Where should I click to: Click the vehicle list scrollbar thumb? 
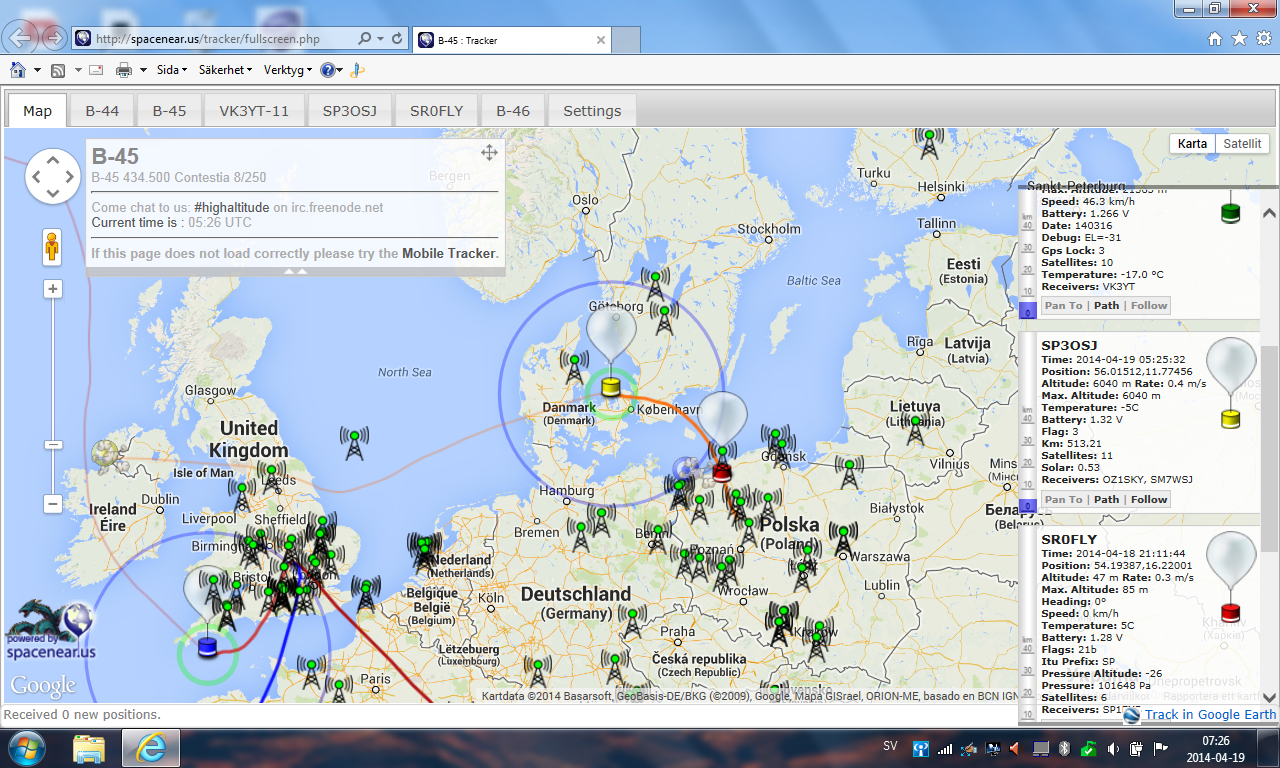coord(1269,448)
